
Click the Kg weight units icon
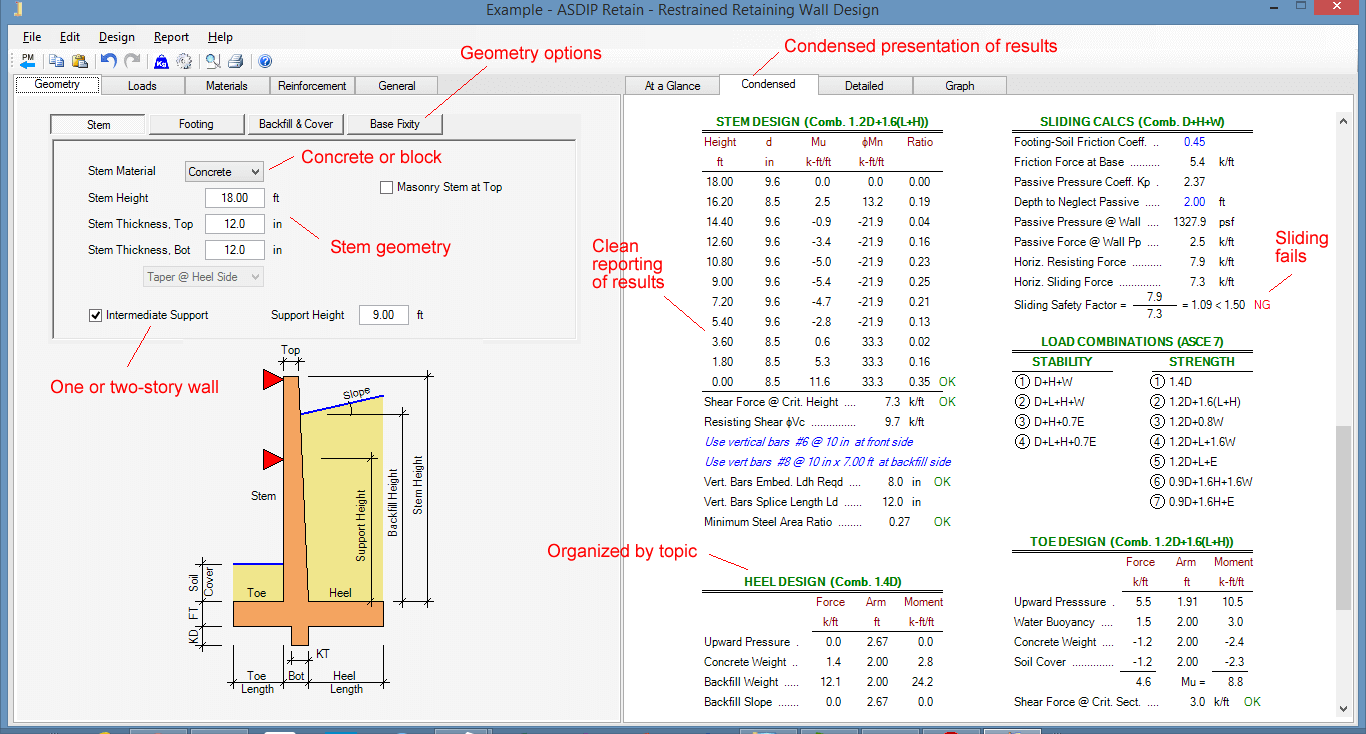[161, 61]
